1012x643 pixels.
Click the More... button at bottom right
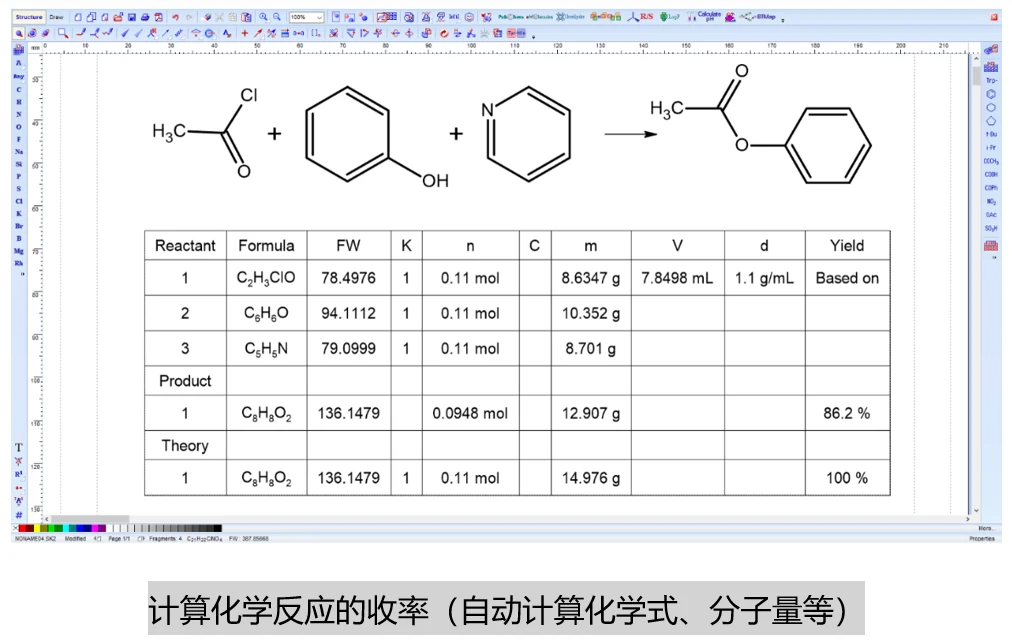tap(985, 528)
